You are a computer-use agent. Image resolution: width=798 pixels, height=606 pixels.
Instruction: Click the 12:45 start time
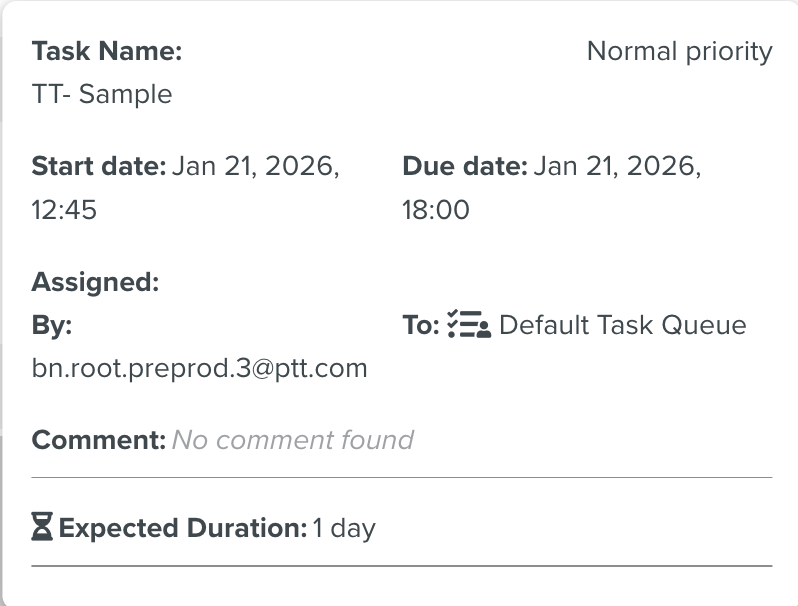click(64, 210)
